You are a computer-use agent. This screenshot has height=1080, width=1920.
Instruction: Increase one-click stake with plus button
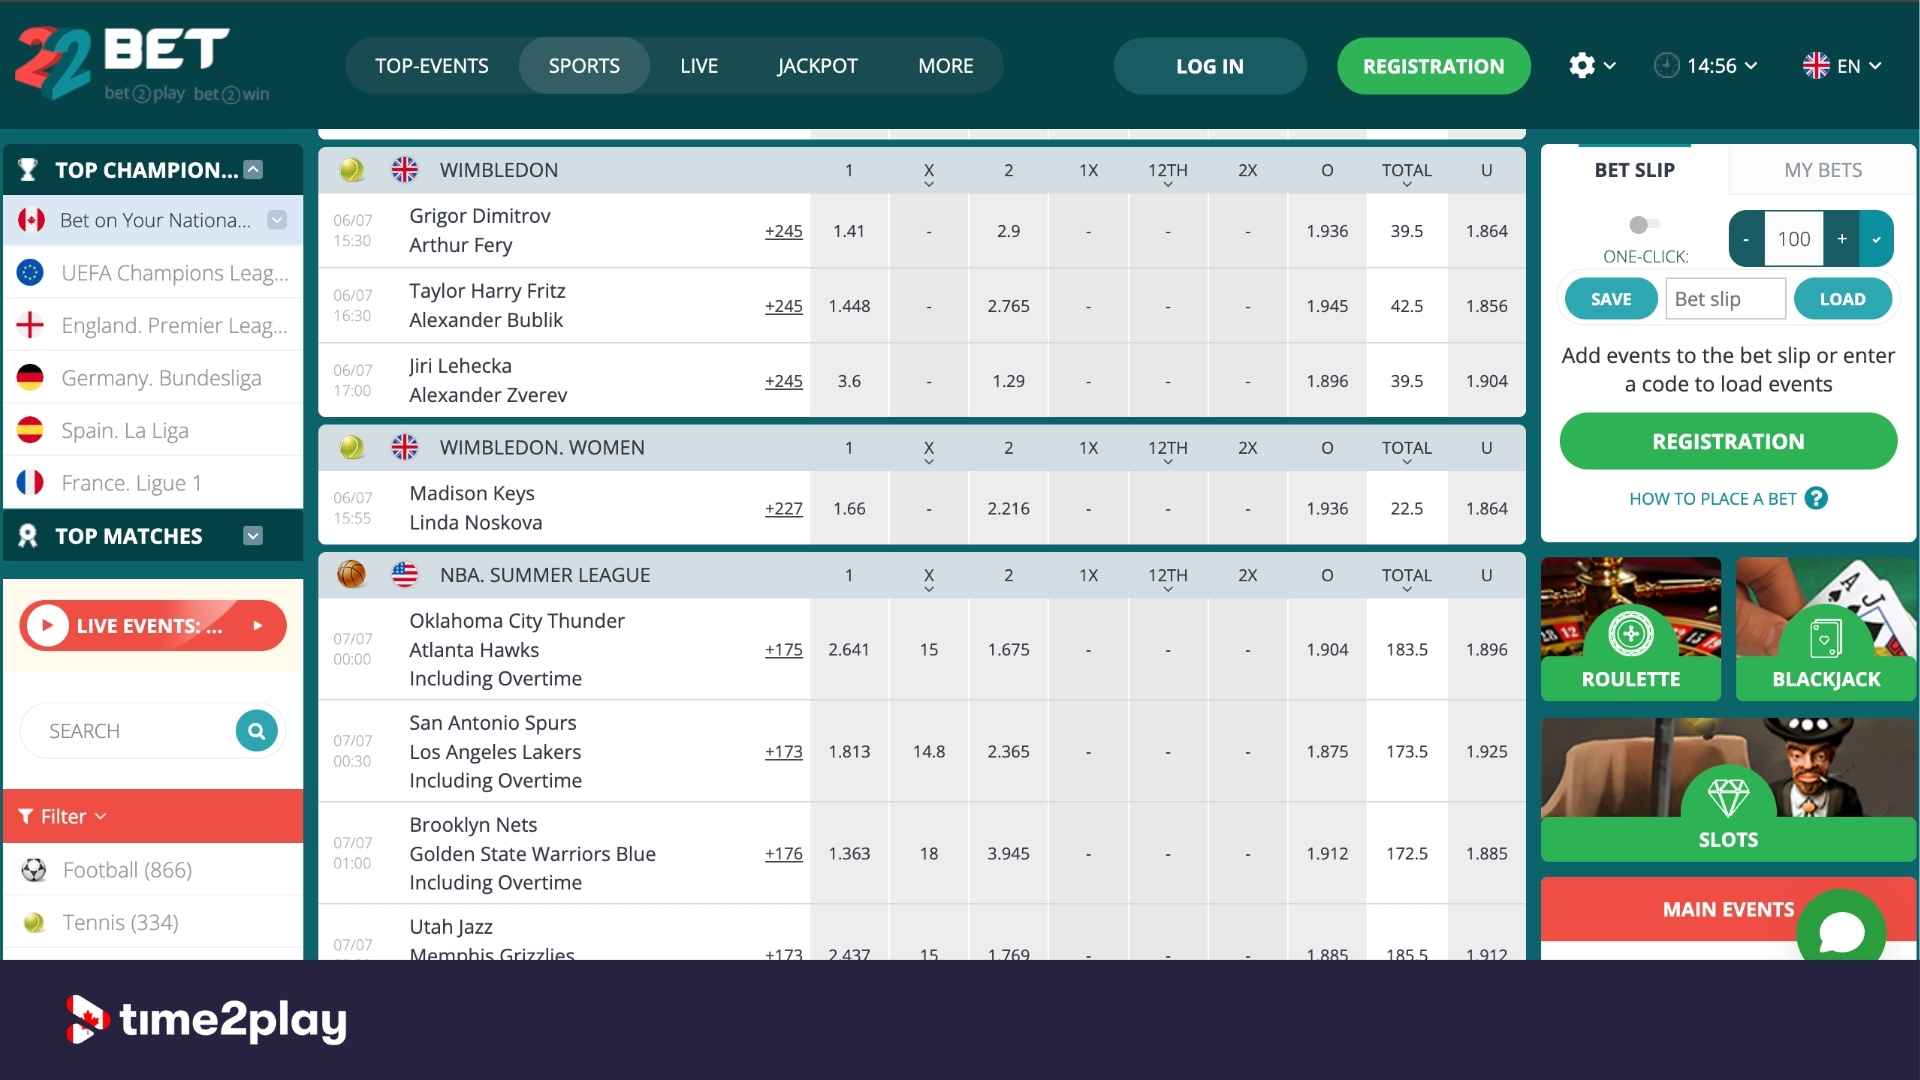pos(1842,239)
